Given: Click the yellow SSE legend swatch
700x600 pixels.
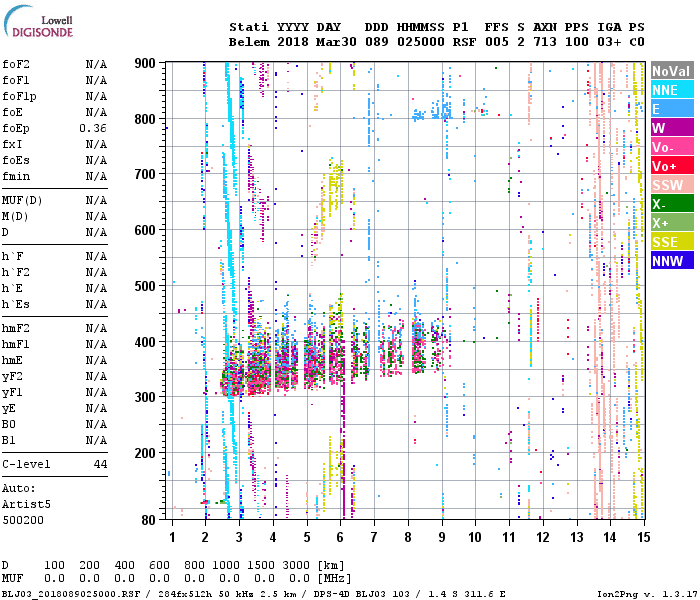Looking at the screenshot, I should click(672, 242).
